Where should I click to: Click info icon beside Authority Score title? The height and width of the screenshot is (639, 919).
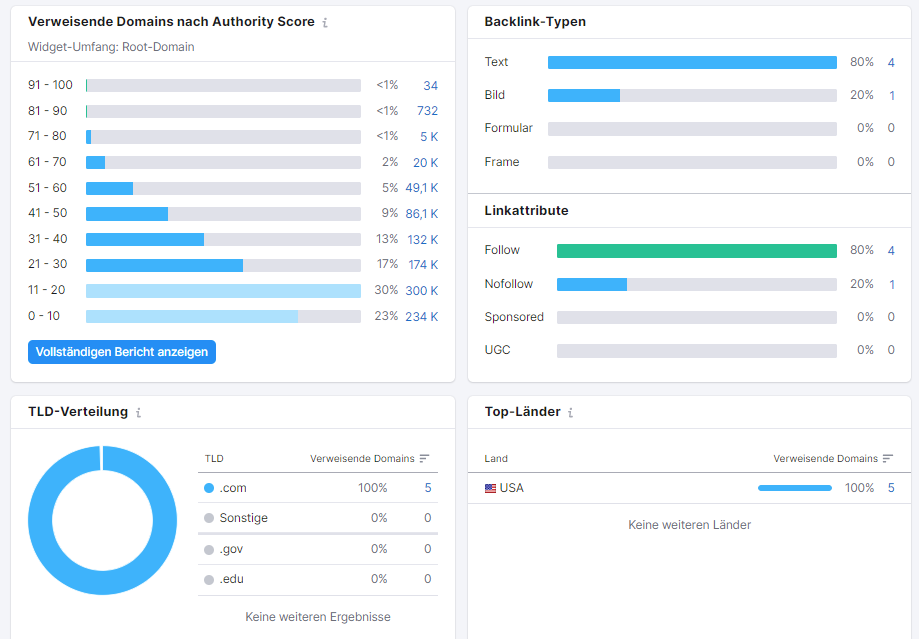(325, 22)
